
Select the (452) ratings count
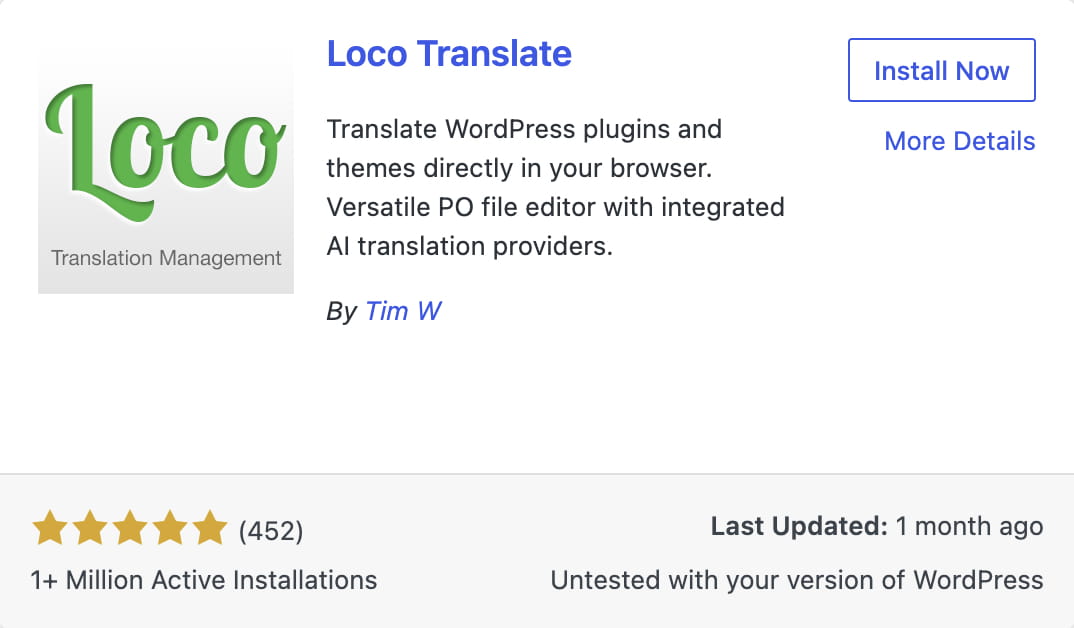[271, 531]
